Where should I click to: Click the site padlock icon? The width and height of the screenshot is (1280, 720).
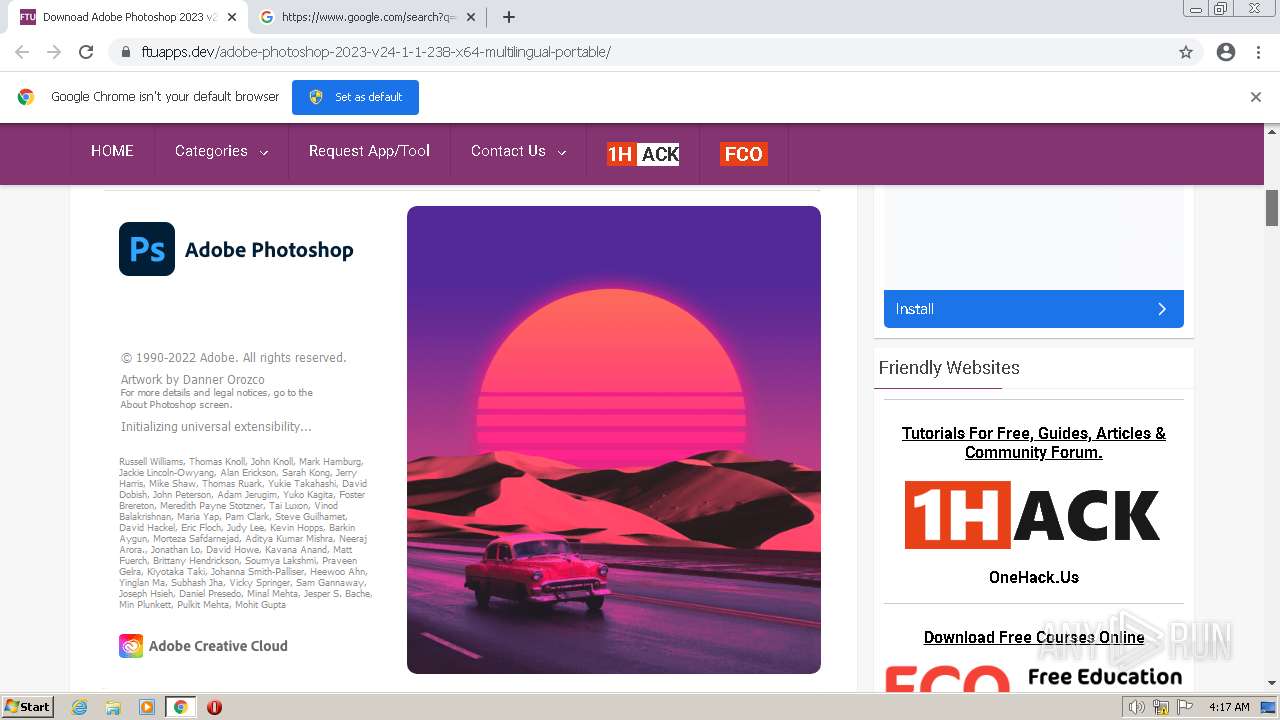(126, 52)
